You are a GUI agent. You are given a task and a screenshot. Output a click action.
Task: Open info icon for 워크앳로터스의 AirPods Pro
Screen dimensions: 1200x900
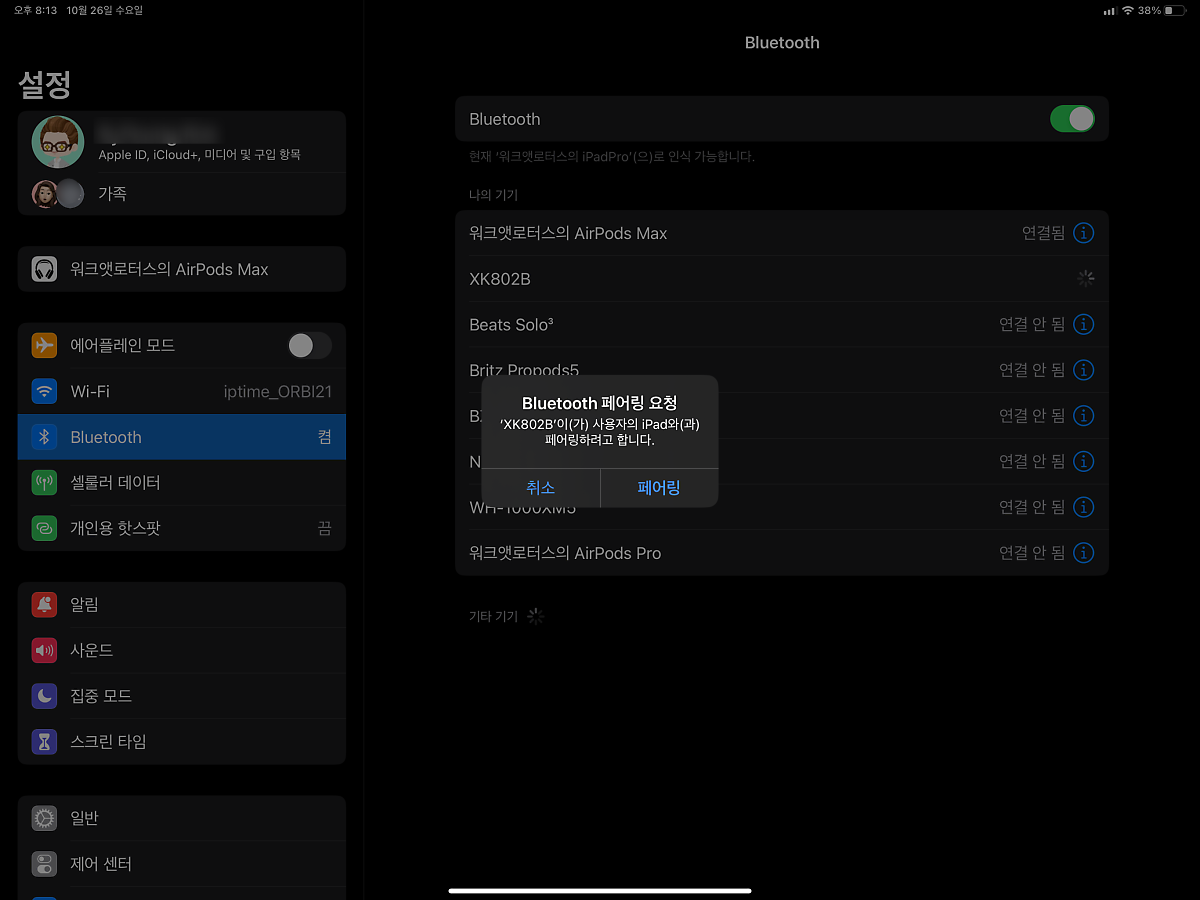(x=1083, y=553)
